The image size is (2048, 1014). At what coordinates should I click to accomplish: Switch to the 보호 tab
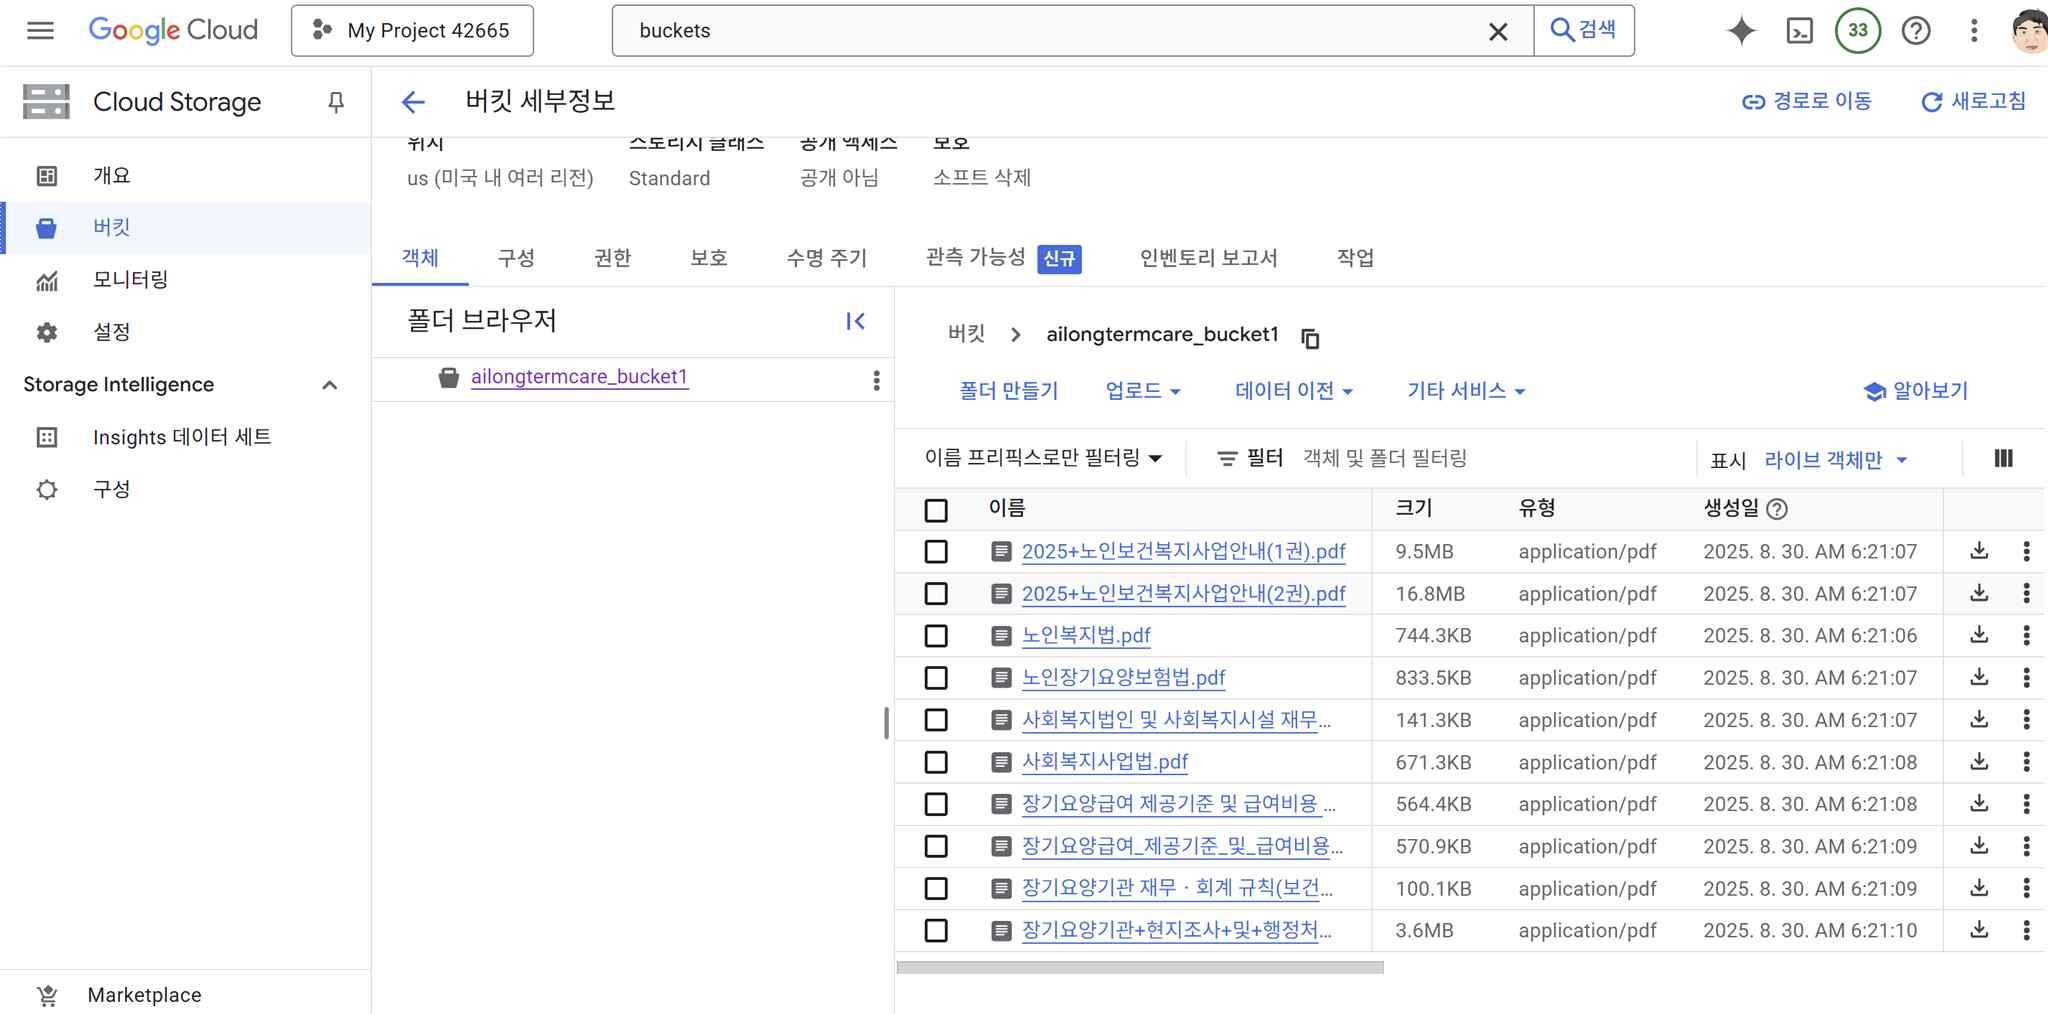[708, 258]
